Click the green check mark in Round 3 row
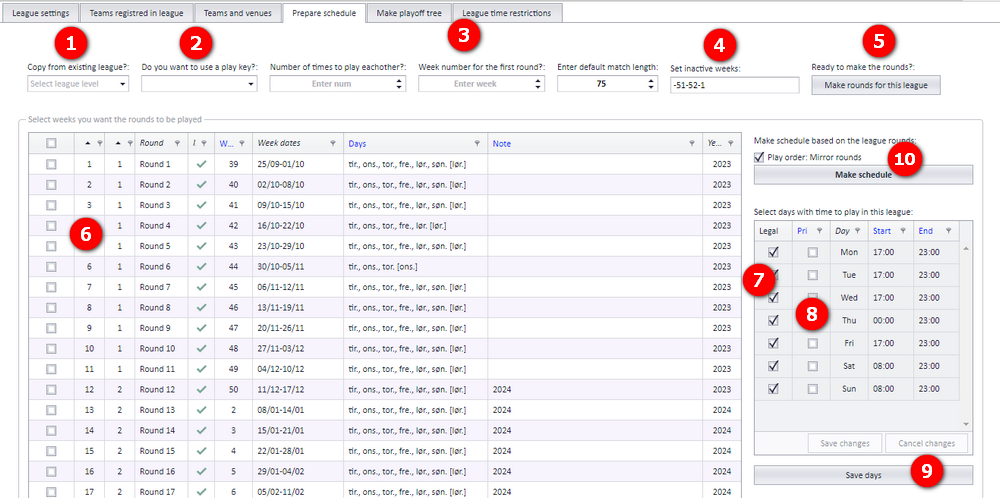The width and height of the screenshot is (1000, 498). tap(202, 205)
